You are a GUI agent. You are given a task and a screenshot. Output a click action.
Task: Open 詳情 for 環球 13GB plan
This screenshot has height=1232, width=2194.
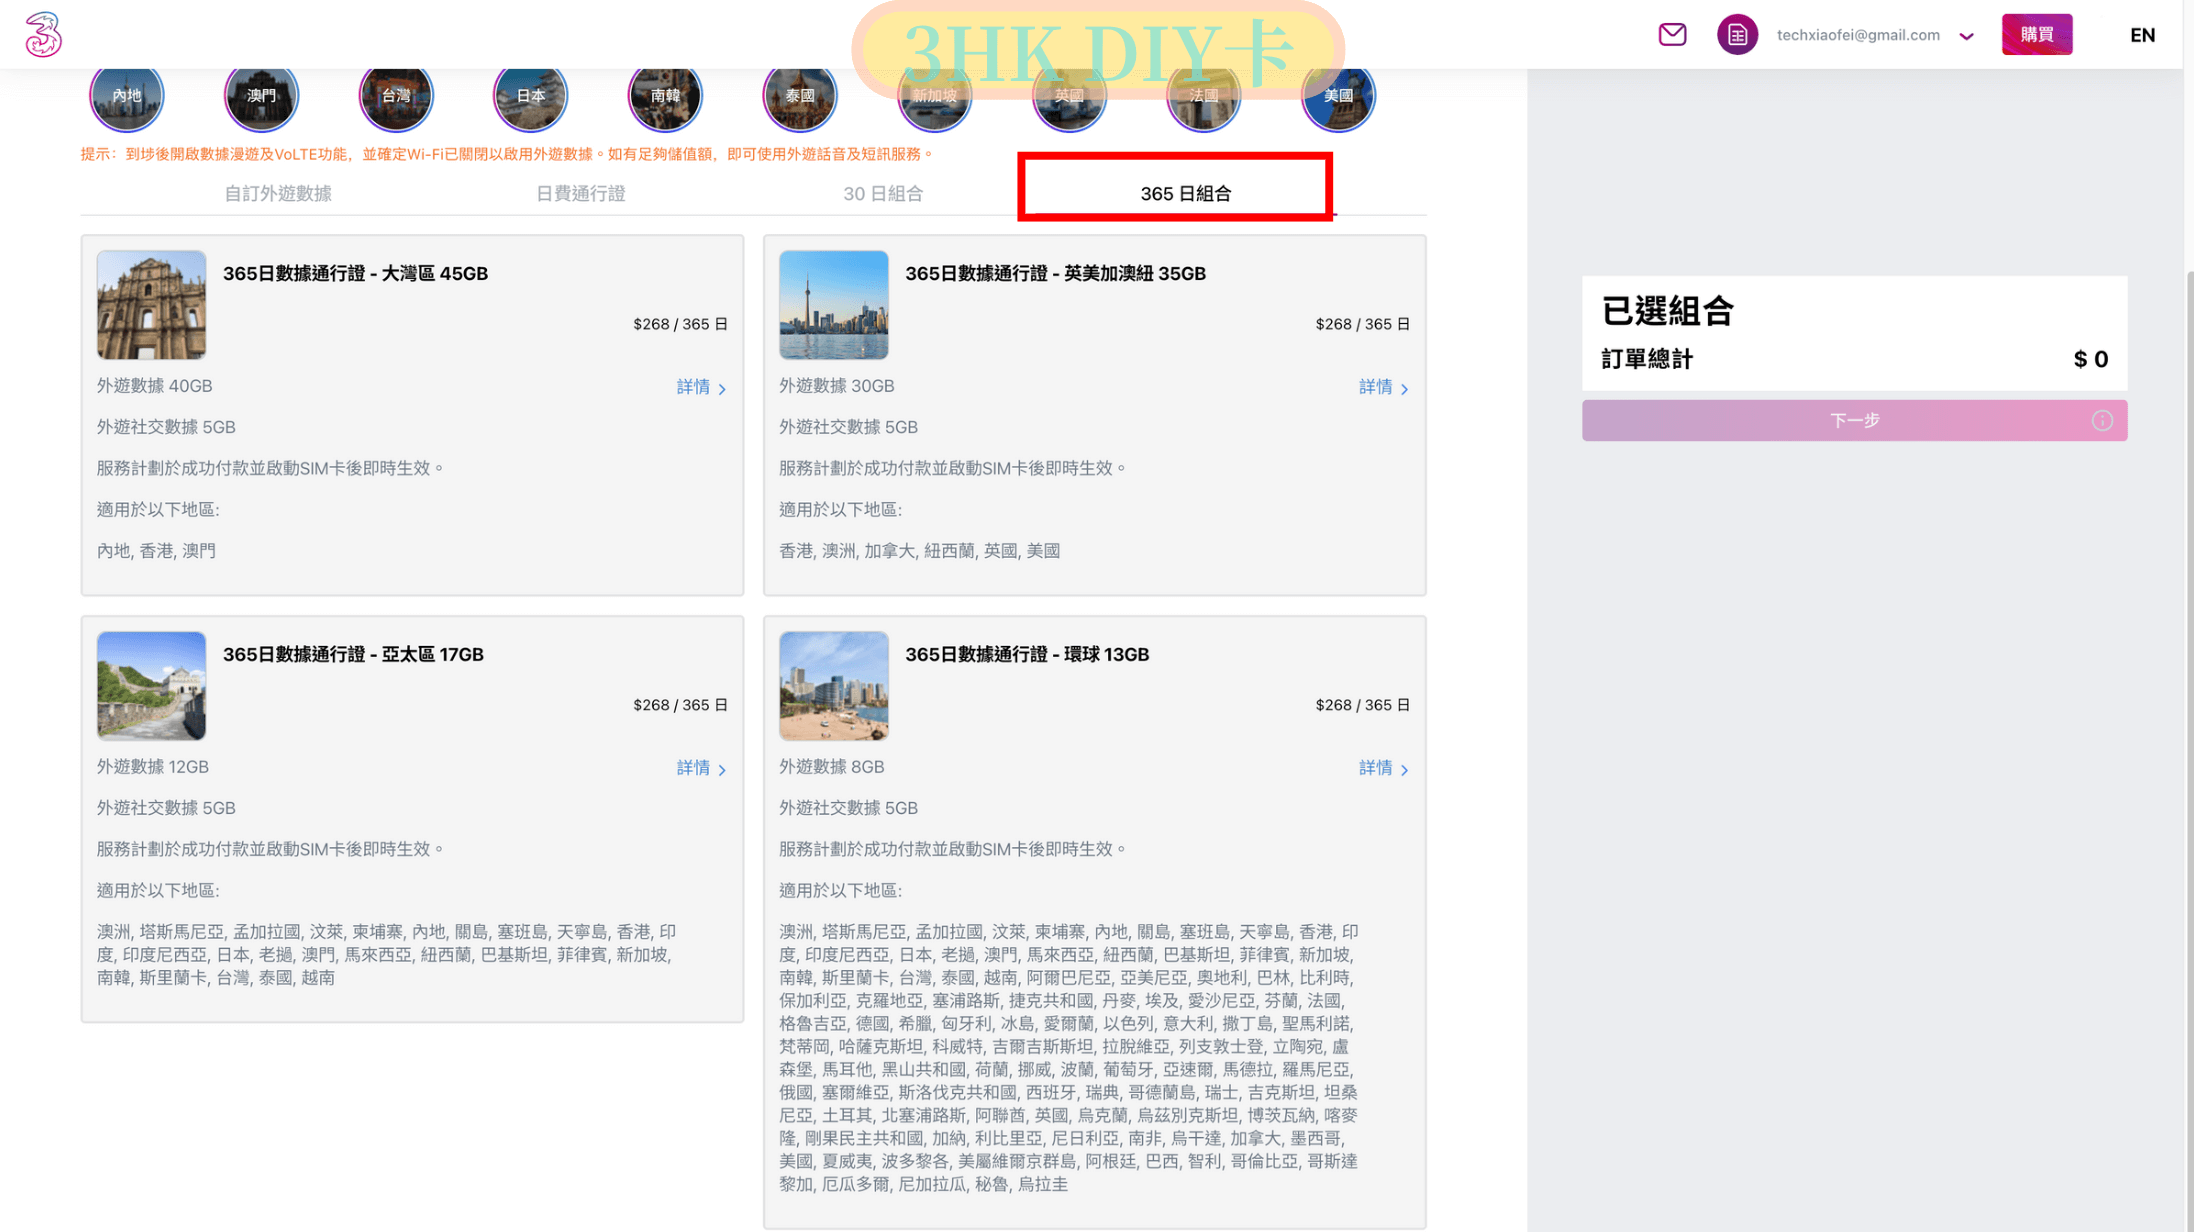click(x=1383, y=768)
